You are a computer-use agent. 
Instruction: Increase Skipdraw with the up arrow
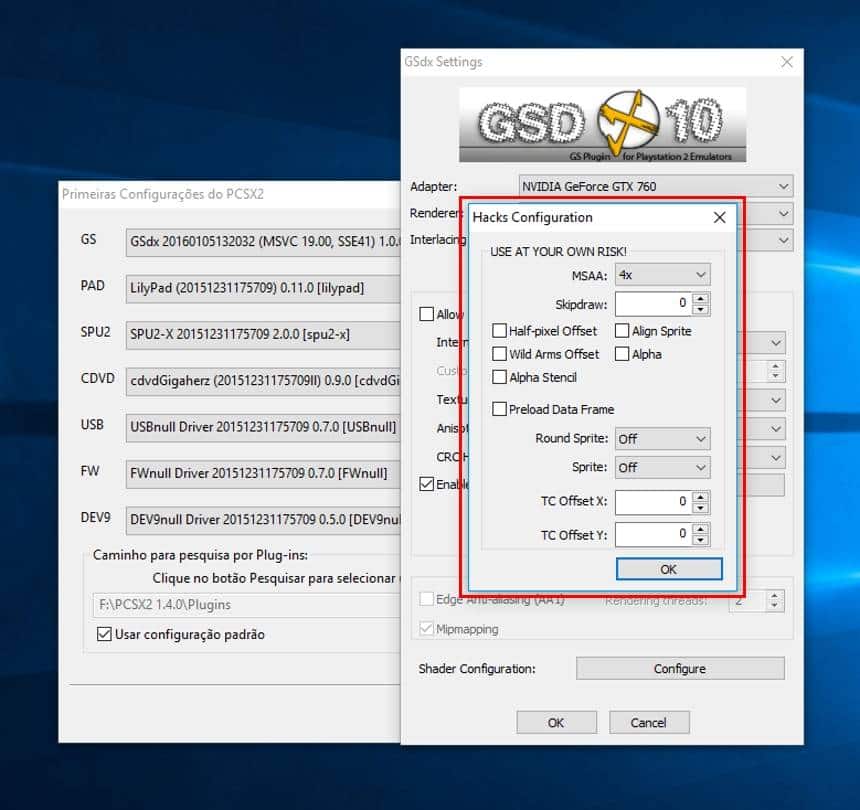[701, 298]
